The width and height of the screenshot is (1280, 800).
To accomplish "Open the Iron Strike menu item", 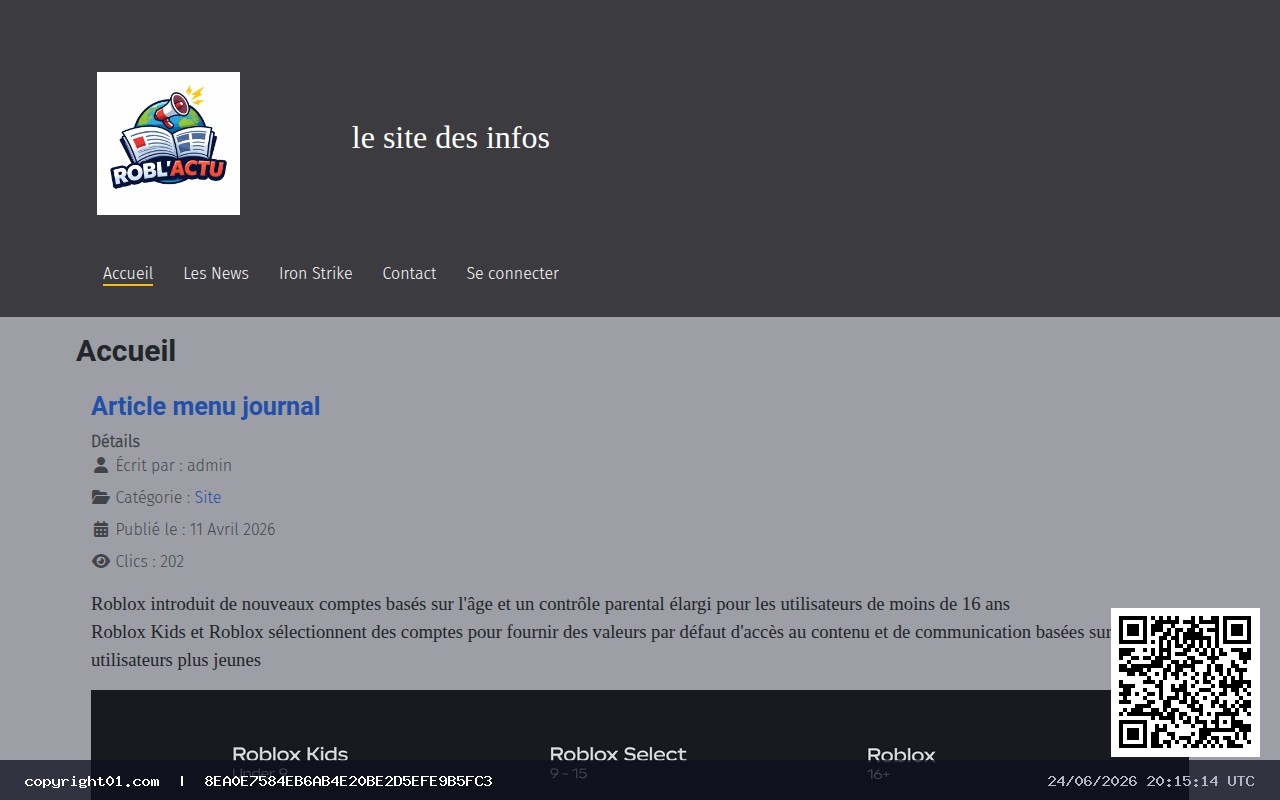I will click(x=316, y=273).
